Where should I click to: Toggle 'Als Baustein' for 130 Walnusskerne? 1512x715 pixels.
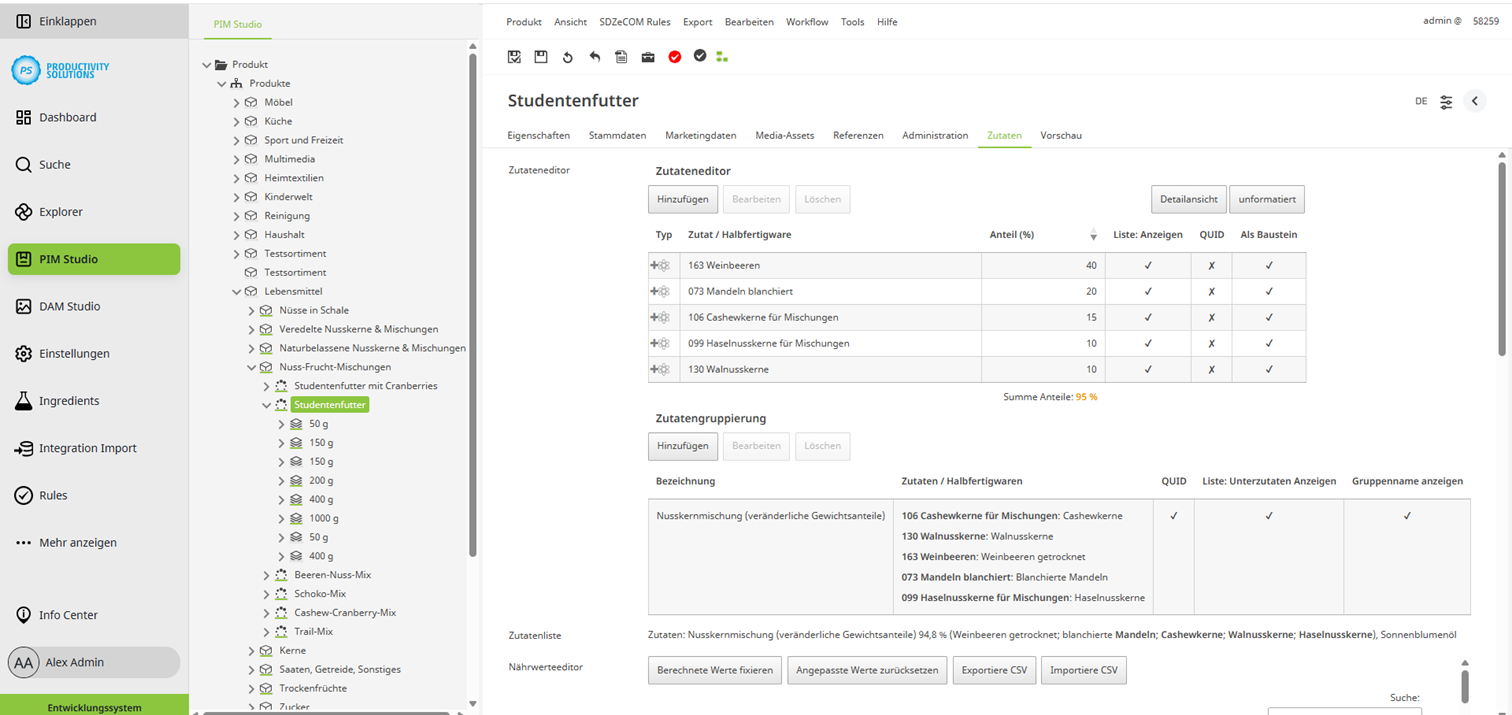[1270, 369]
